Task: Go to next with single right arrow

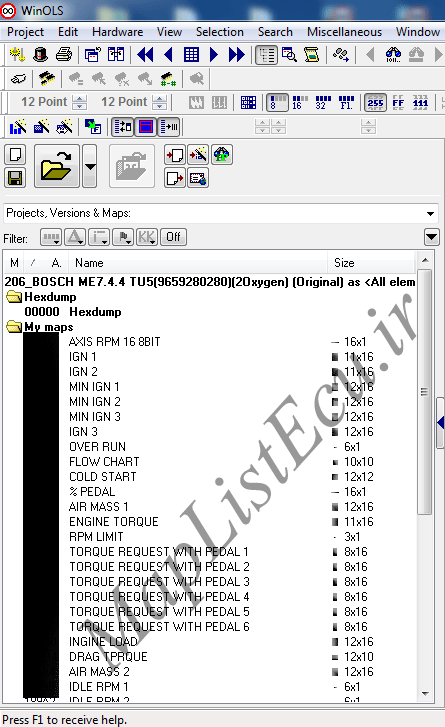Action: coord(214,55)
